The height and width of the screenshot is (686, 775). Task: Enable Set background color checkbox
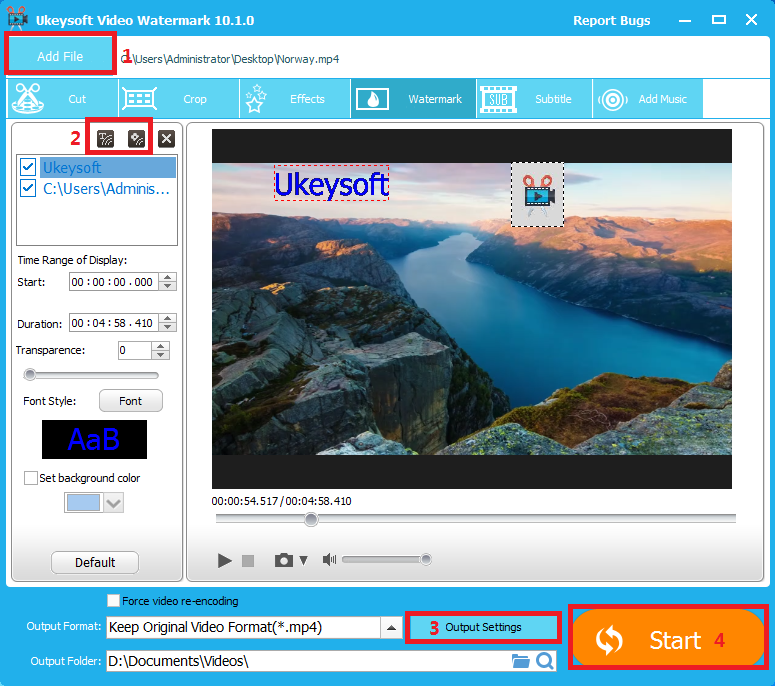(x=31, y=478)
